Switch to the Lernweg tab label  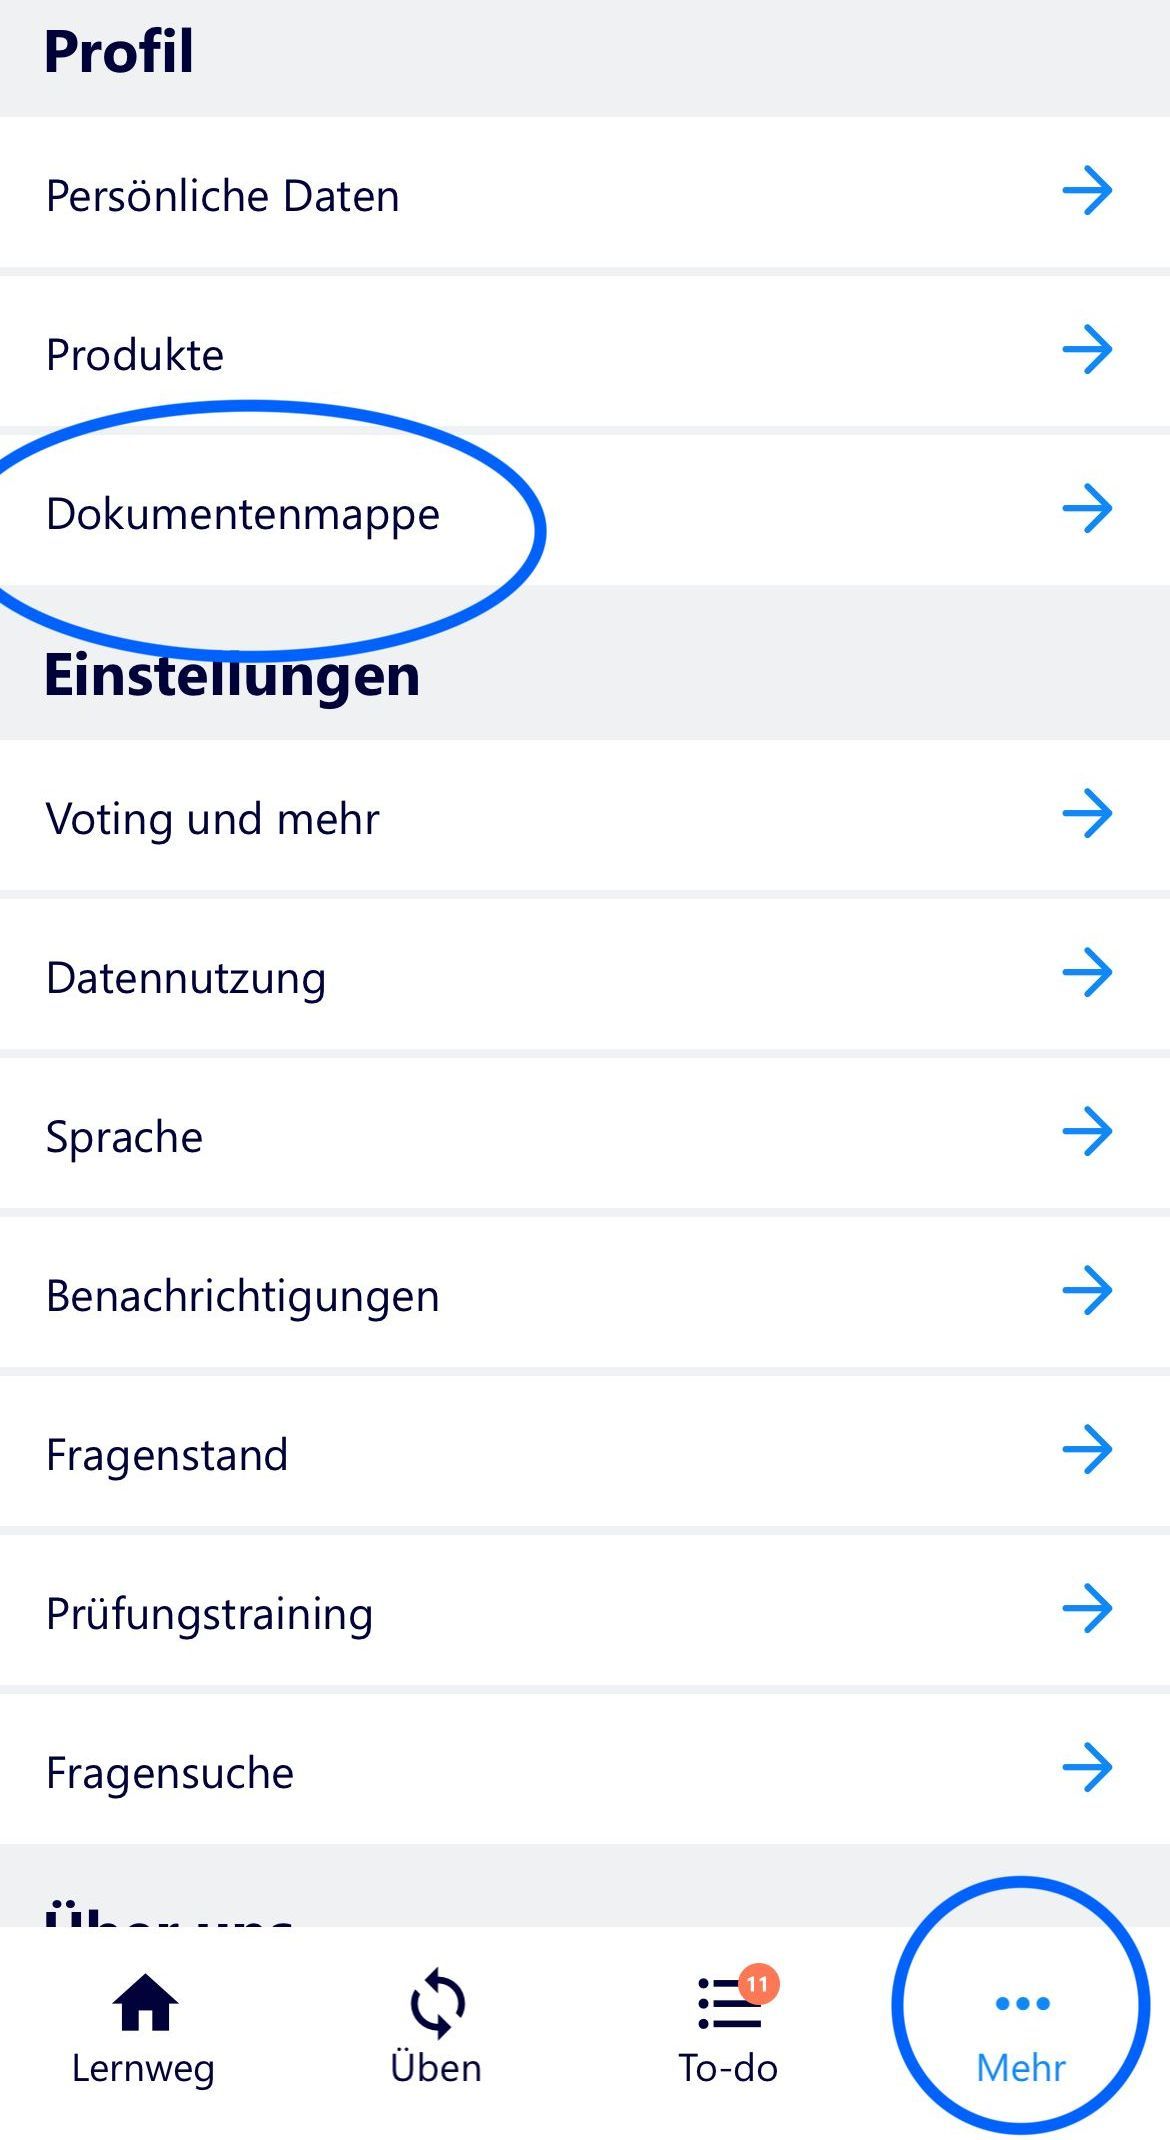pyautogui.click(x=143, y=2068)
